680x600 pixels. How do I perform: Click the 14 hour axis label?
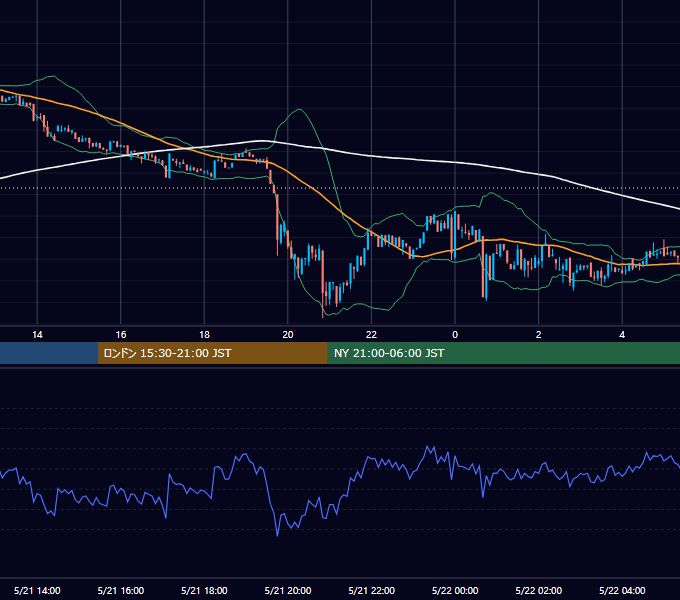click(37, 335)
